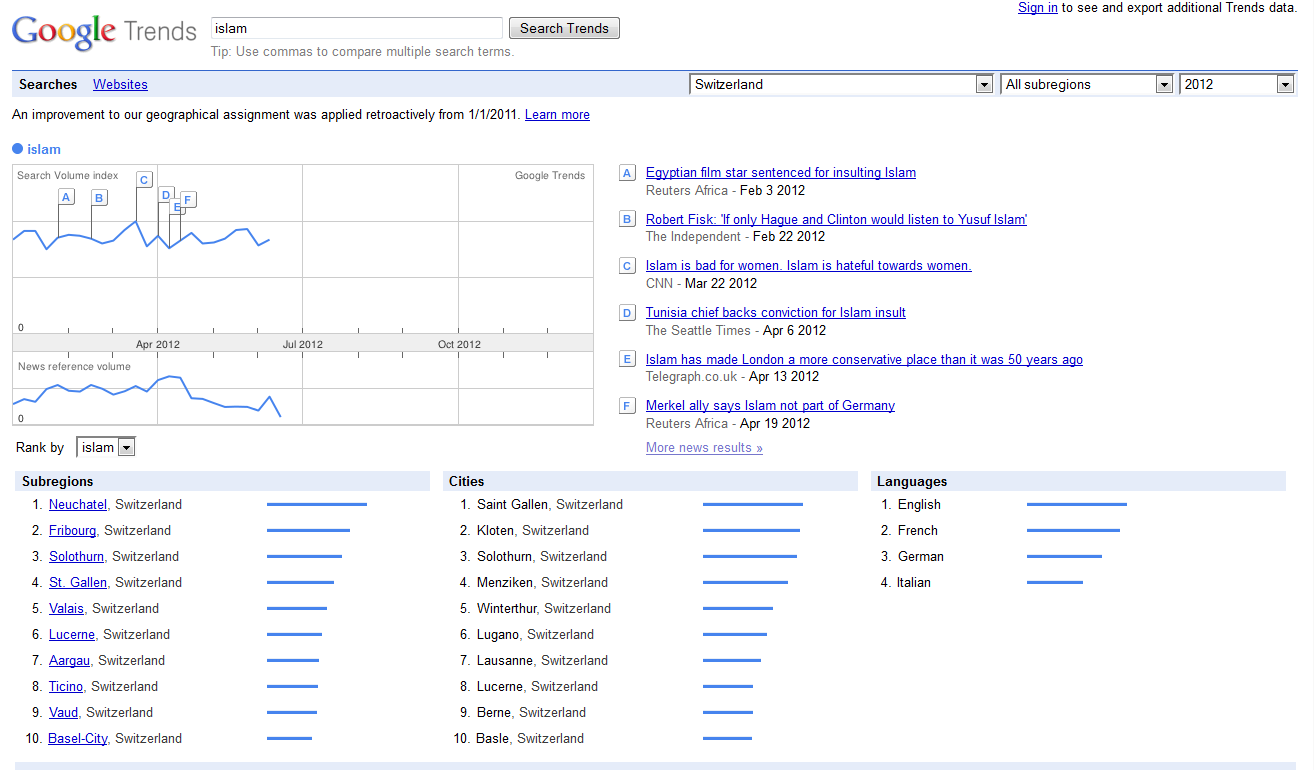
Task: Click Saint Gallen in the Cities list
Action: tap(512, 505)
